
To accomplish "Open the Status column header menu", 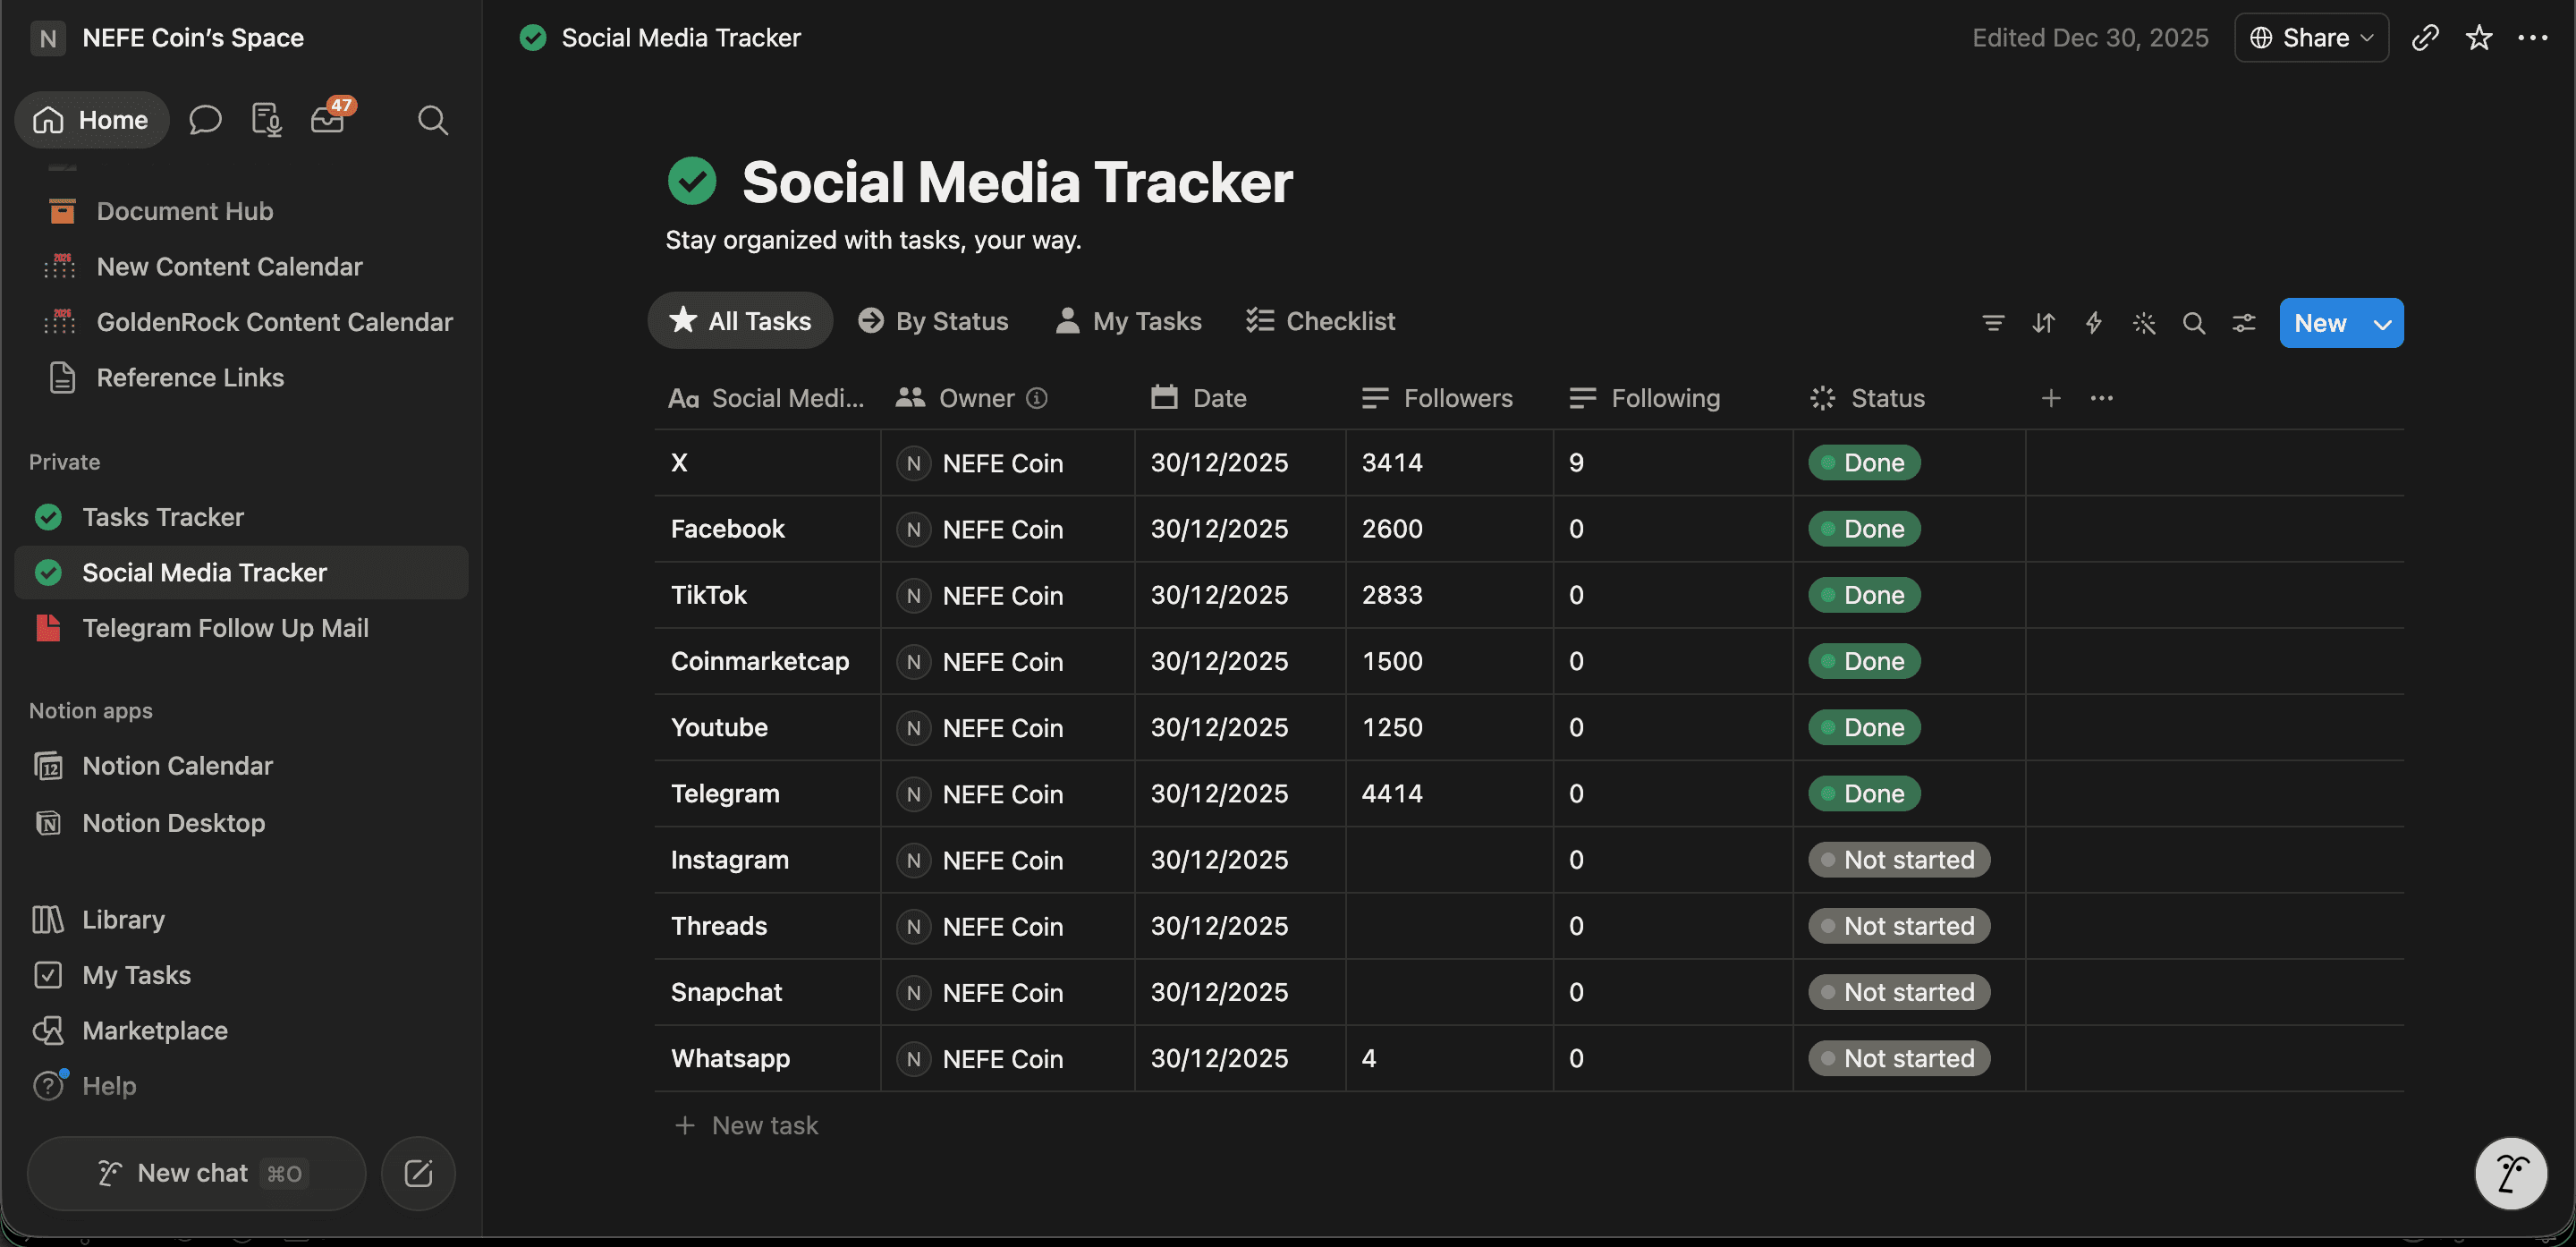I will point(1867,398).
